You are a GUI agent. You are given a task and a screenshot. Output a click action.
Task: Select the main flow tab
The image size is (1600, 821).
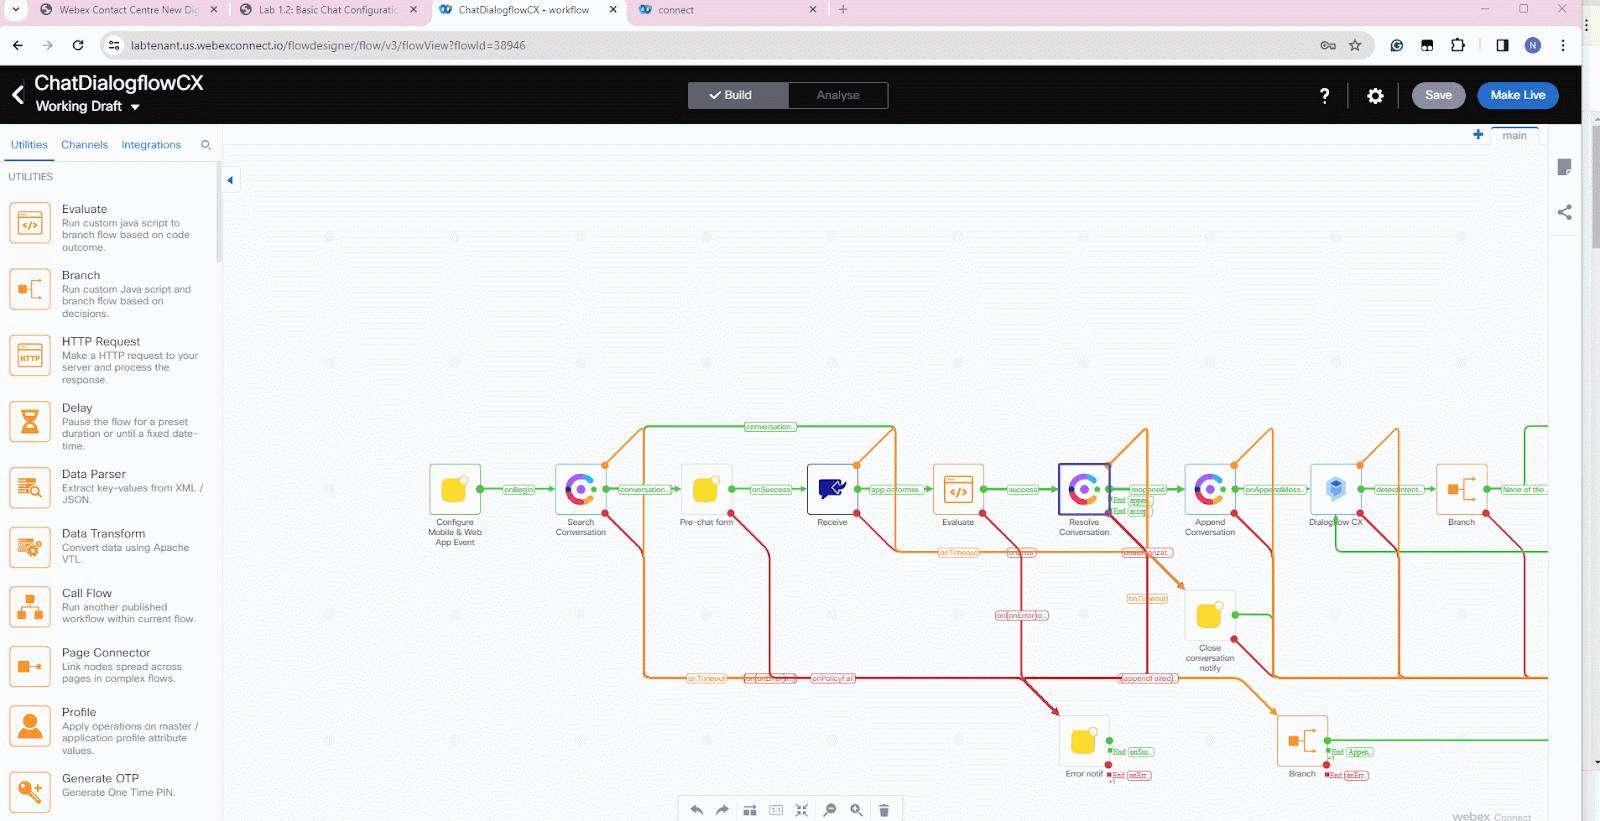(1514, 135)
